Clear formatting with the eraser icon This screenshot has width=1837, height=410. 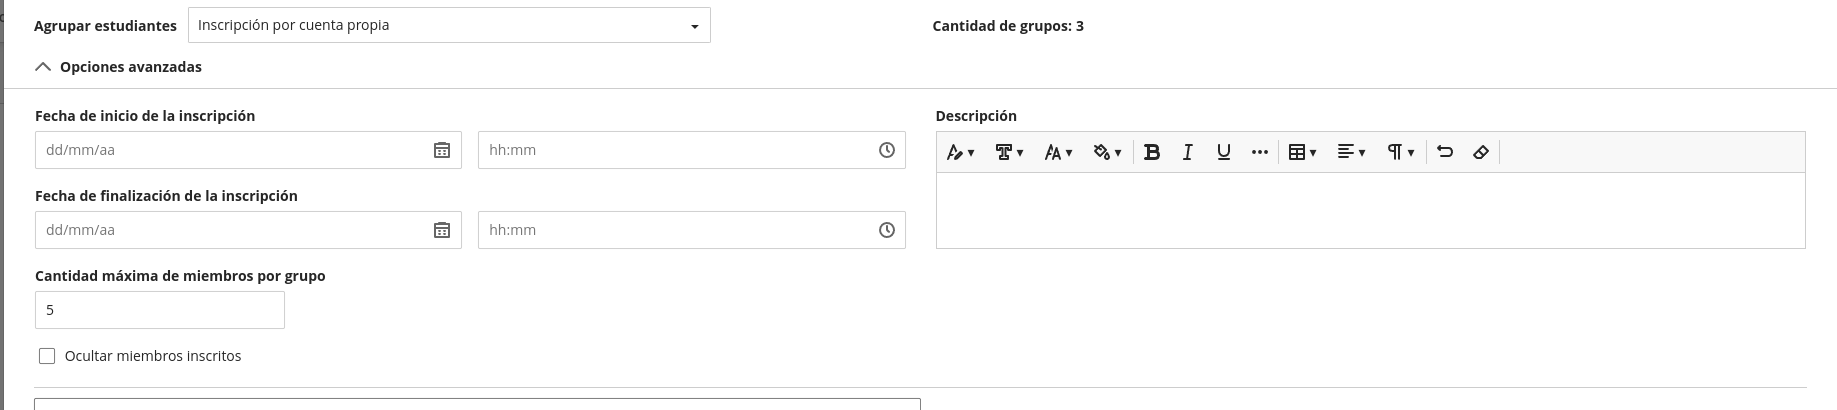click(x=1481, y=152)
